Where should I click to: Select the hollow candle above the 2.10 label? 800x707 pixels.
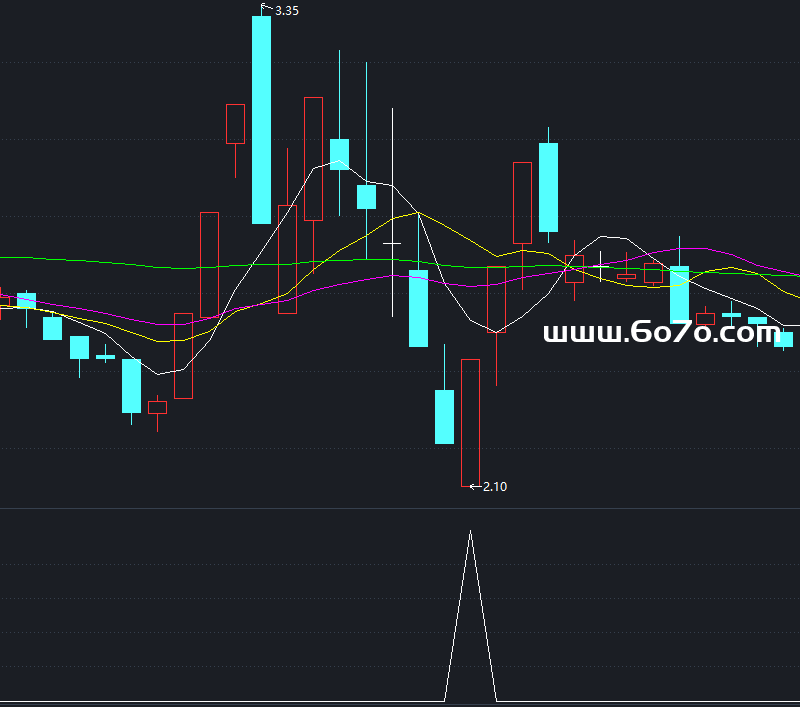click(470, 420)
